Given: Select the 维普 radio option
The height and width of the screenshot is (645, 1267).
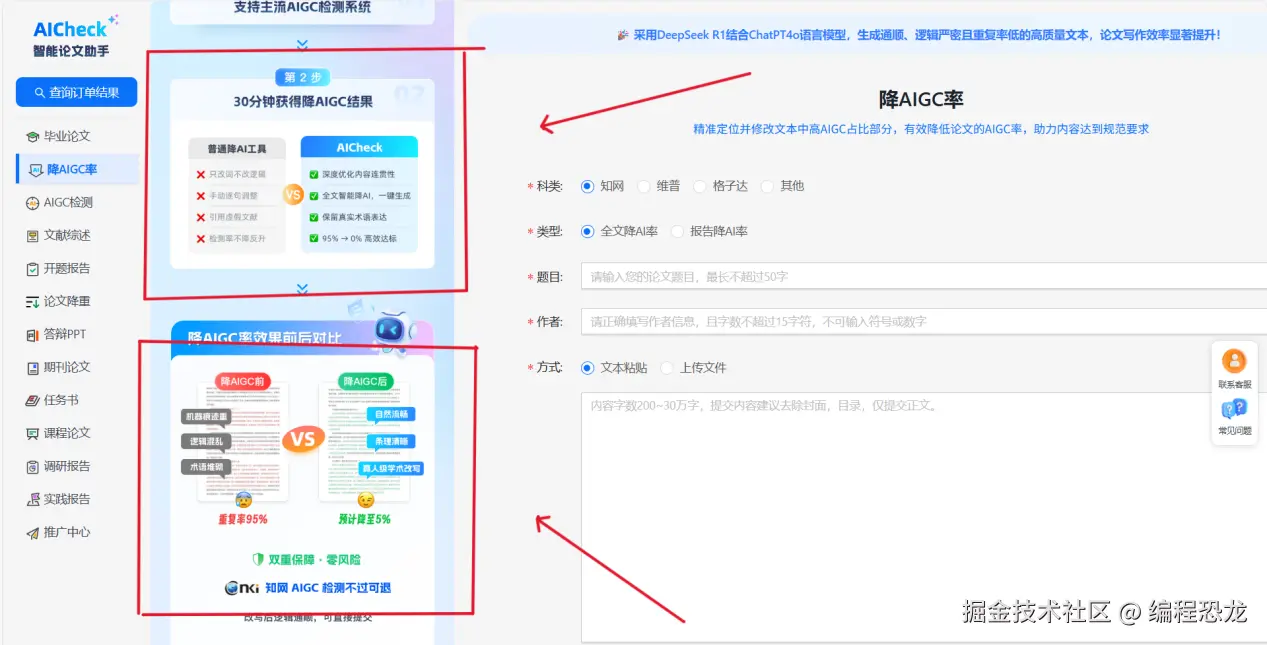Looking at the screenshot, I should pos(643,186).
